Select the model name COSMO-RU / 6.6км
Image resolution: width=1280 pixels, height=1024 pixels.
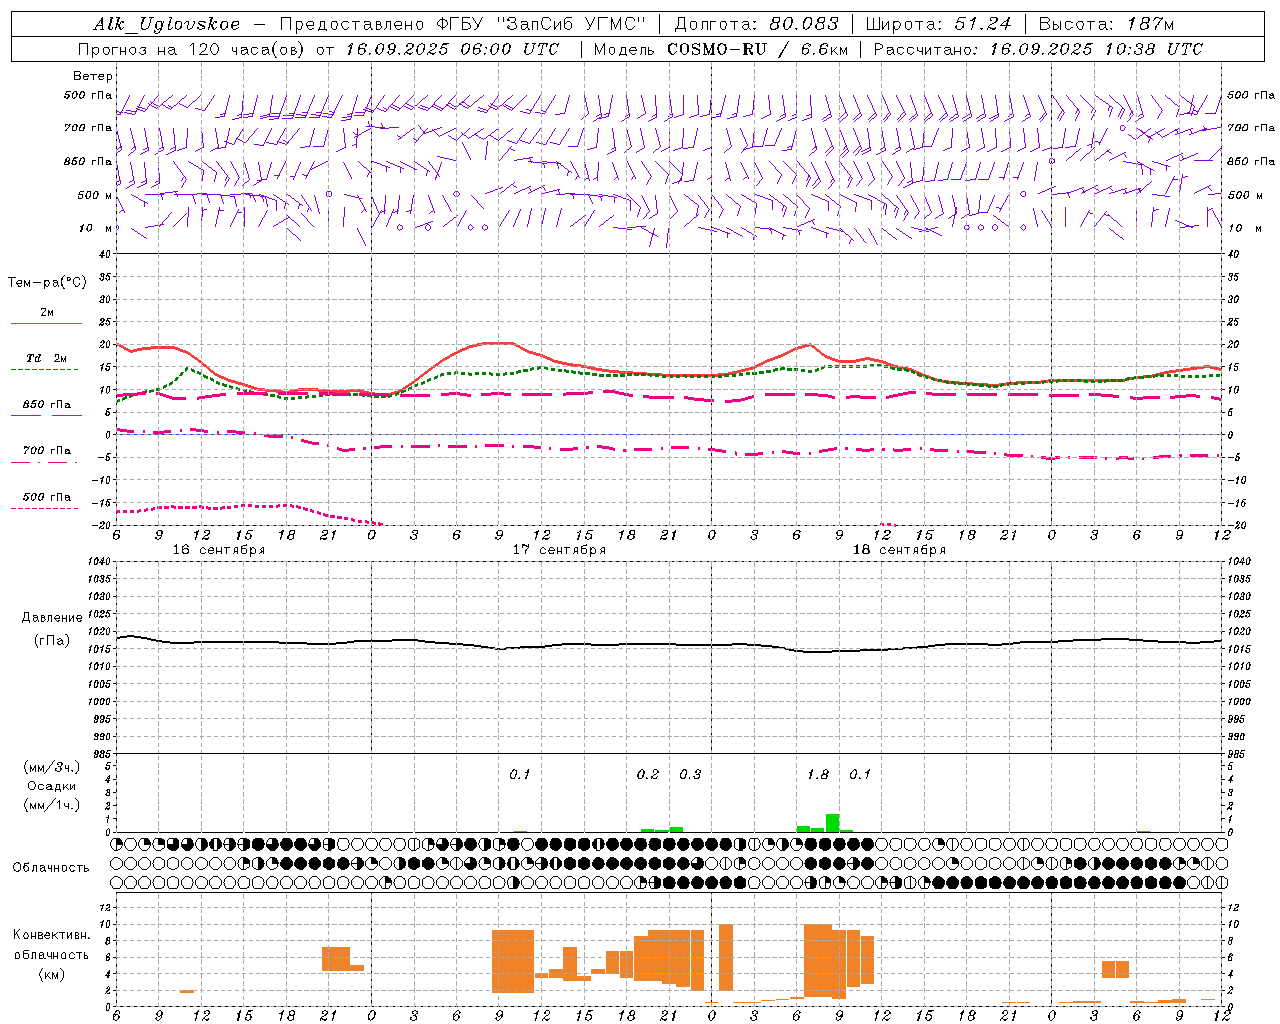(755, 49)
